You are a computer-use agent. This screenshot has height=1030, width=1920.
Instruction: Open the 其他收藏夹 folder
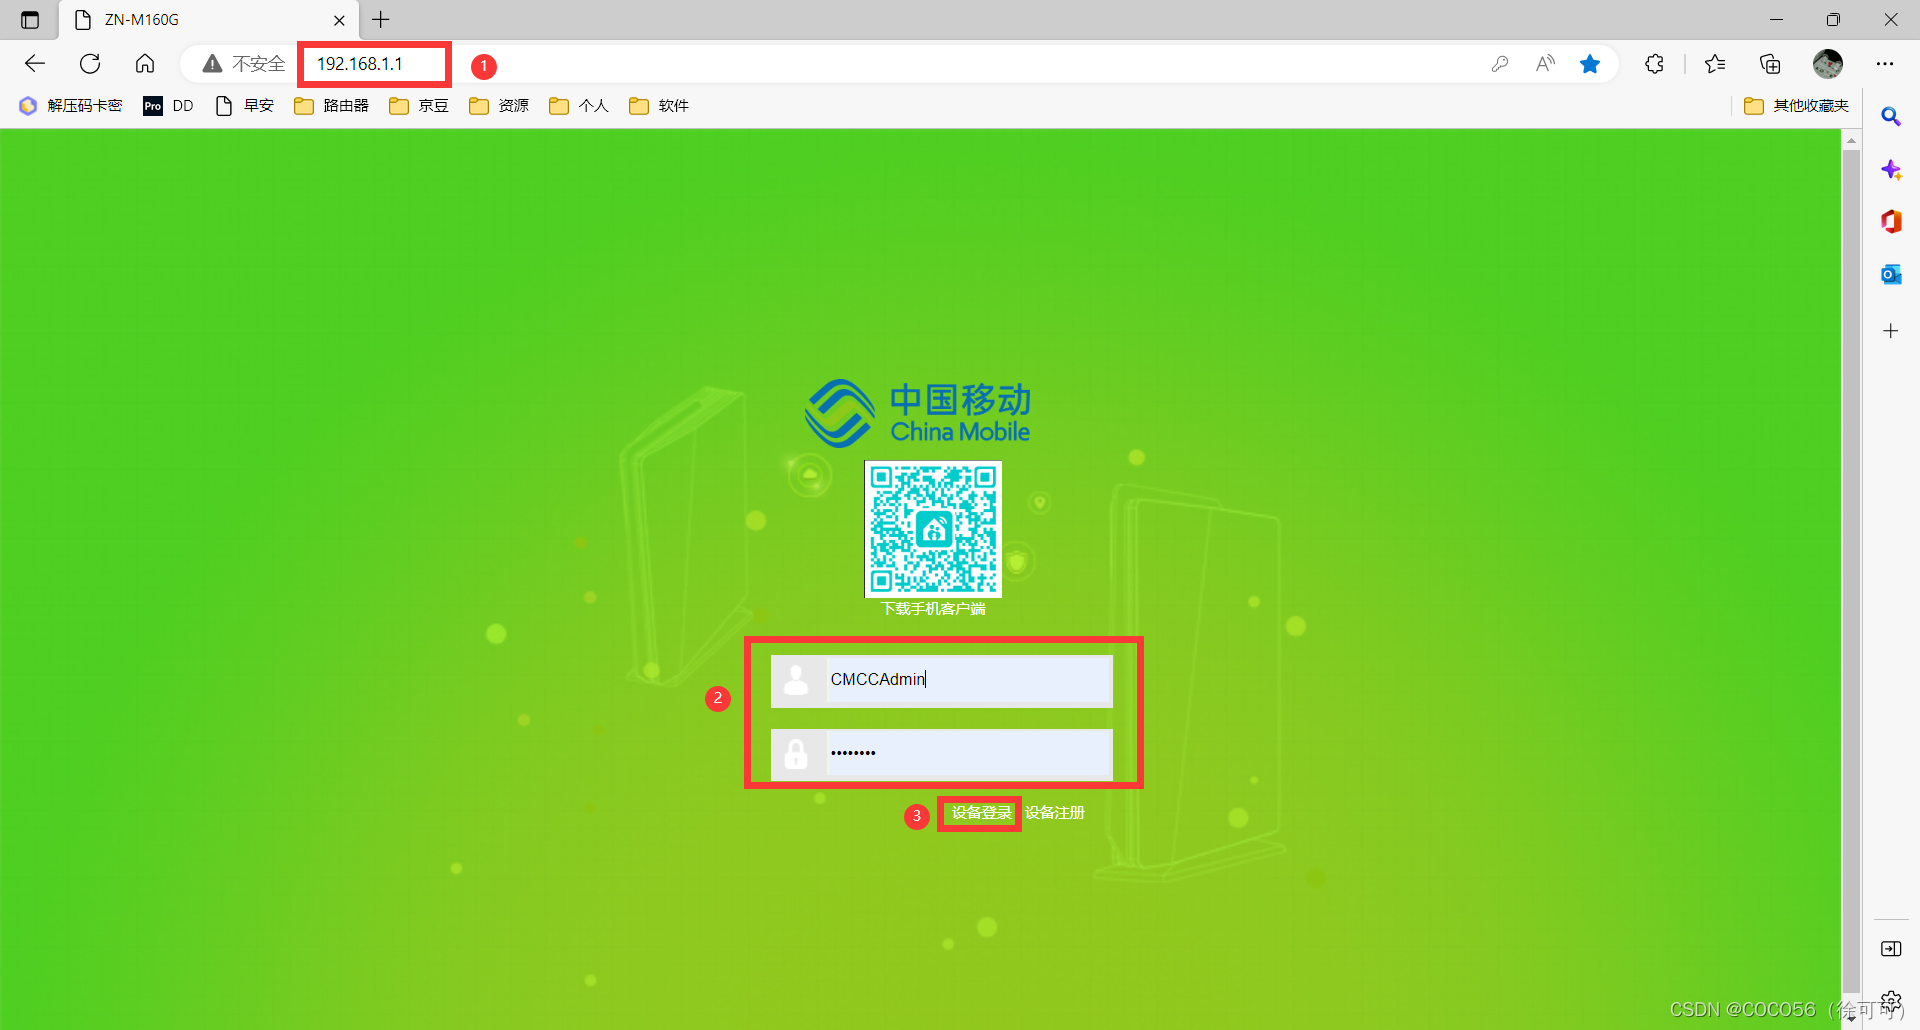(1796, 106)
